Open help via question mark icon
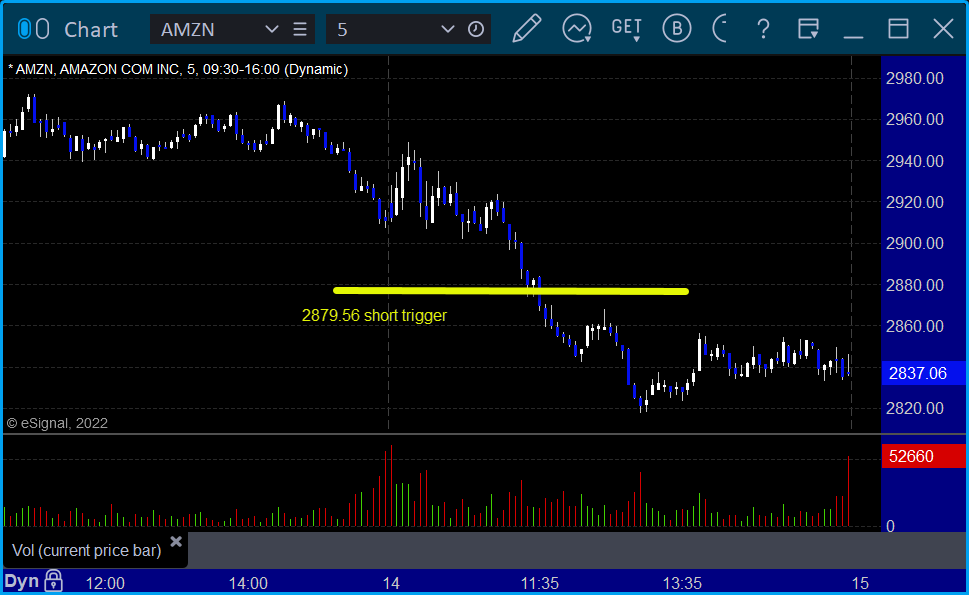This screenshot has height=595, width=969. [x=763, y=29]
